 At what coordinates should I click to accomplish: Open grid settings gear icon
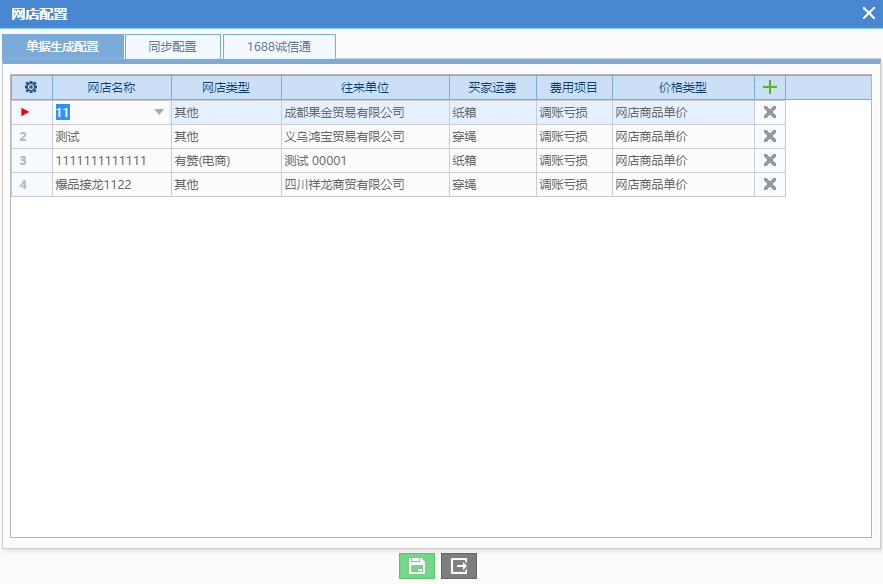(x=31, y=87)
